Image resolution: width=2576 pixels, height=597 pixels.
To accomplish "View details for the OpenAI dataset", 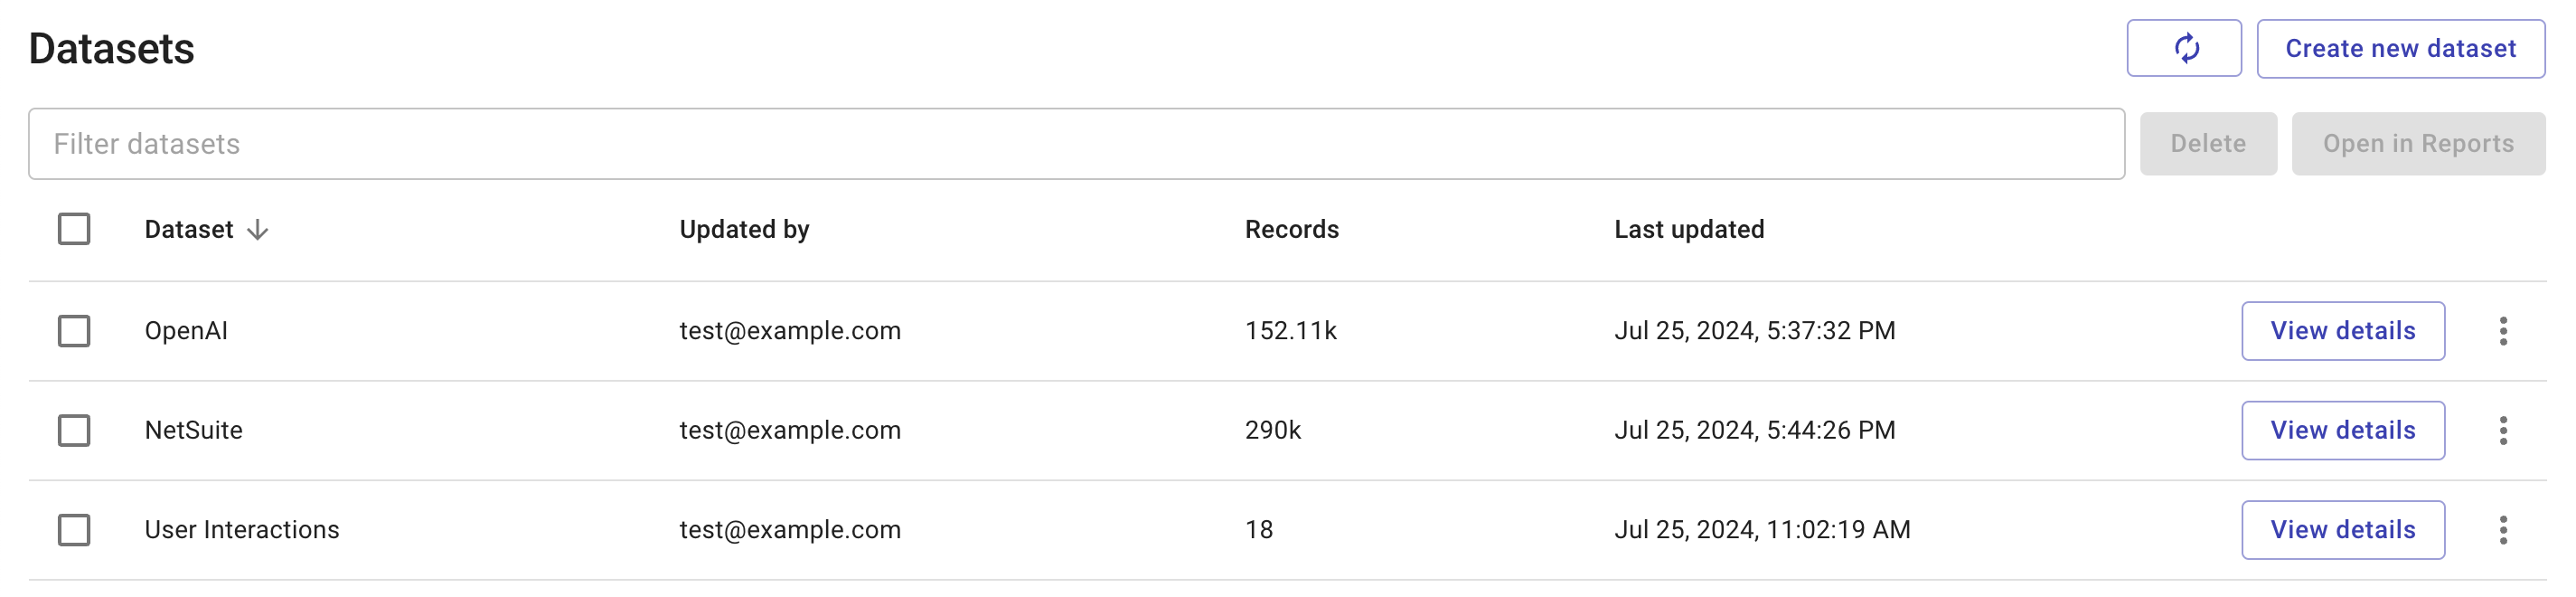I will [2343, 330].
